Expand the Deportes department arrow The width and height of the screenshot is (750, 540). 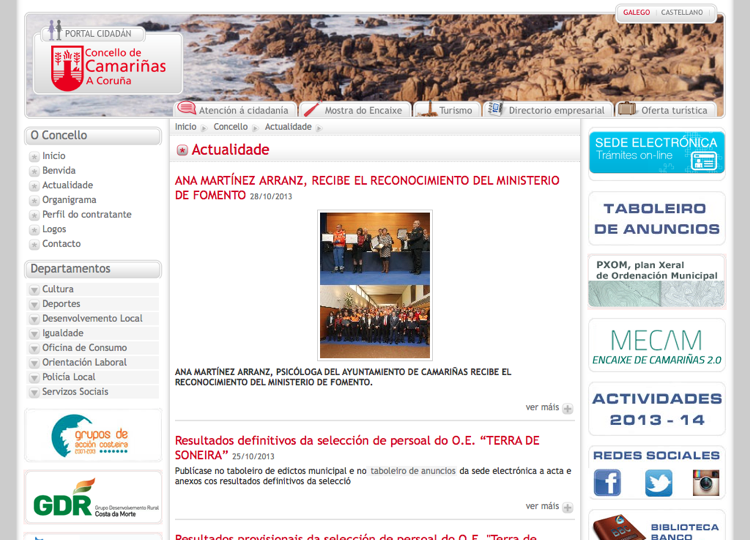click(x=34, y=305)
